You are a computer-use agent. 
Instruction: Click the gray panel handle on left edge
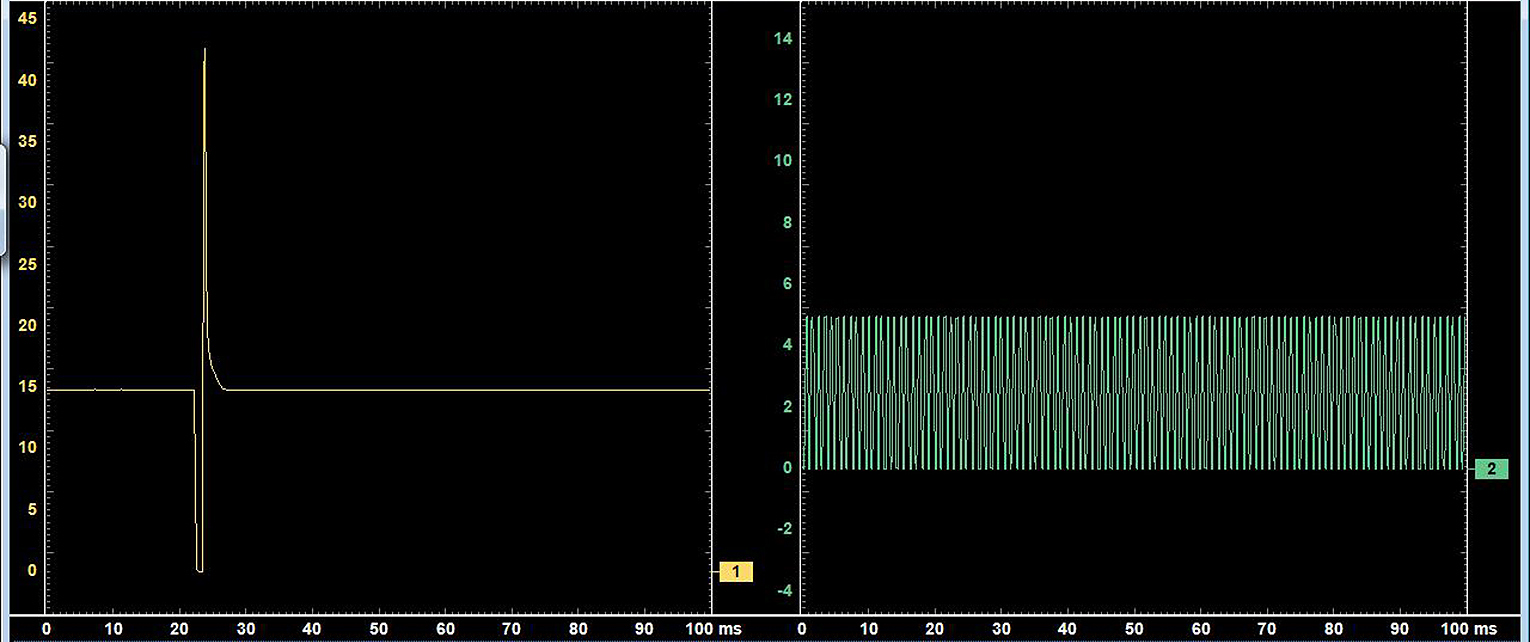(3, 200)
